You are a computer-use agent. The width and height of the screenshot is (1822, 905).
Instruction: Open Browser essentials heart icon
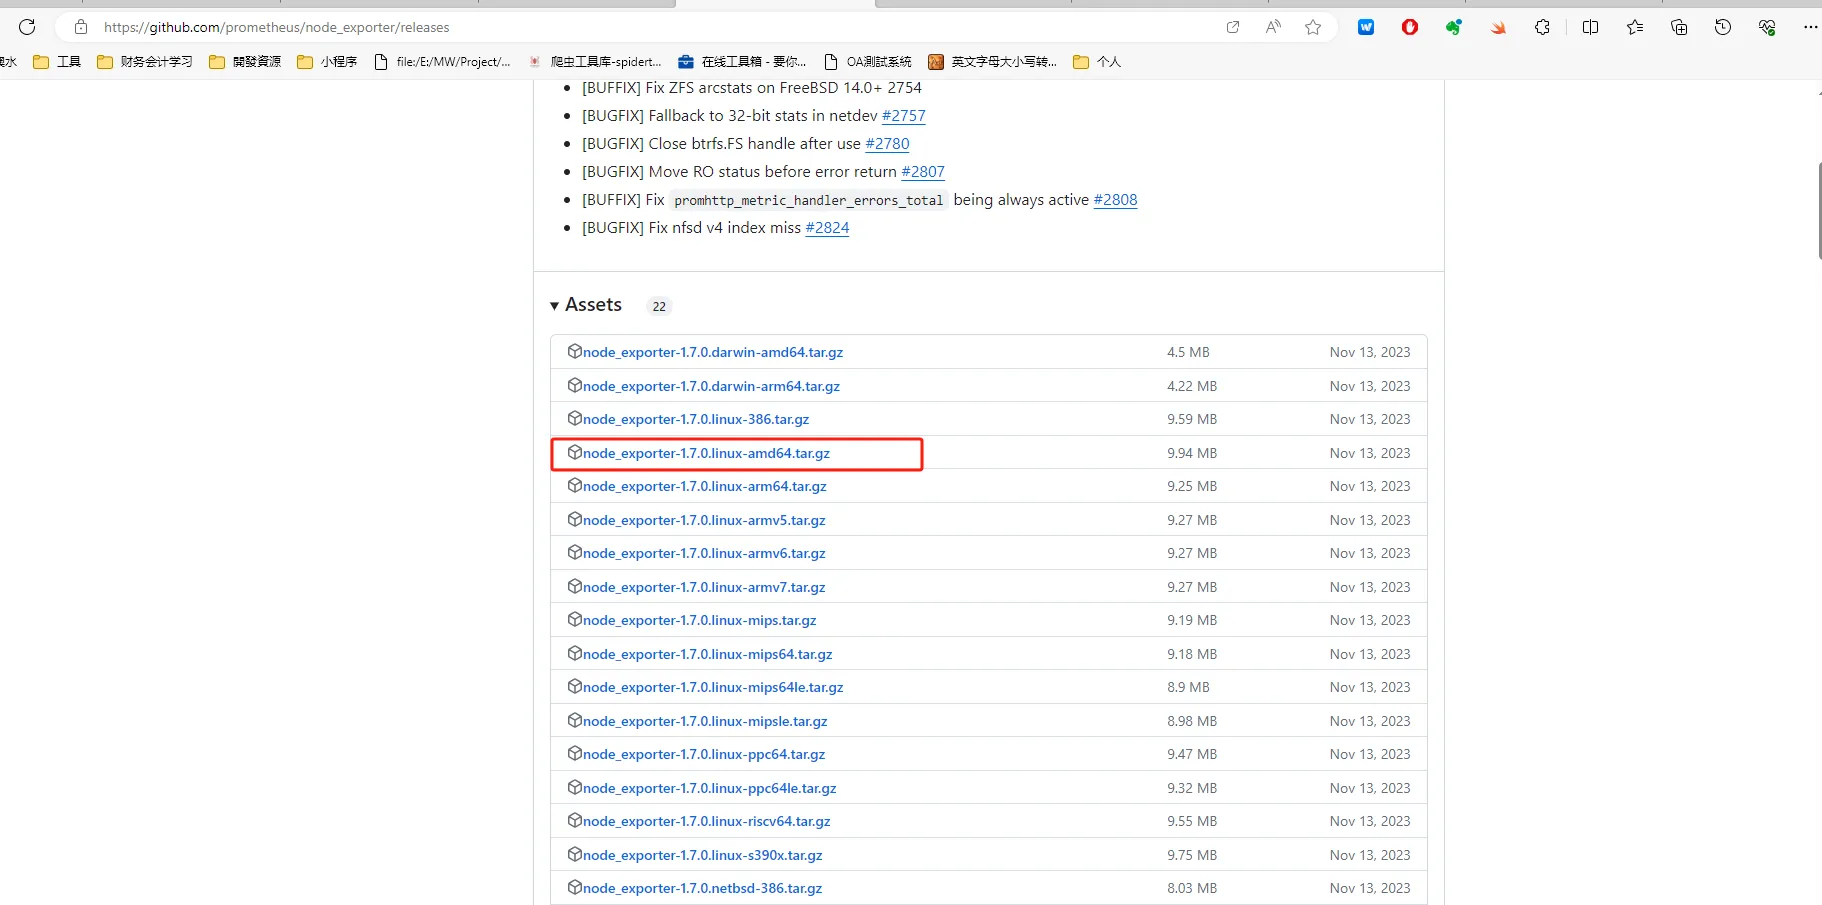click(1767, 27)
